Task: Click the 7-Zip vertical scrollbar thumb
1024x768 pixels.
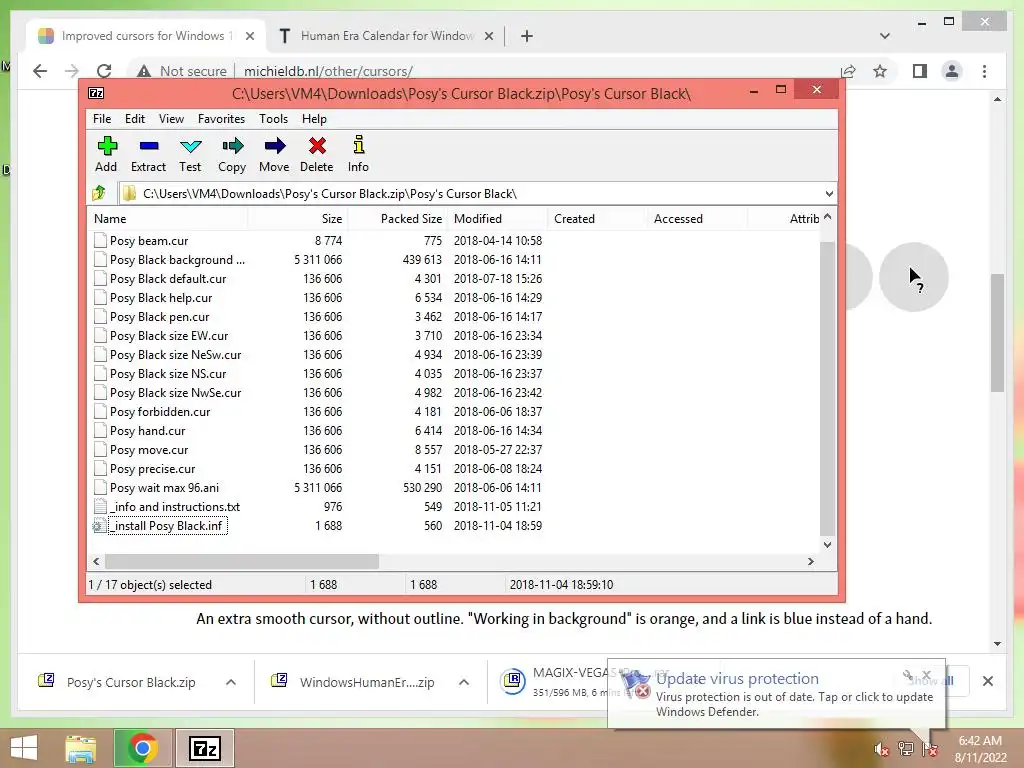Action: pos(827,389)
